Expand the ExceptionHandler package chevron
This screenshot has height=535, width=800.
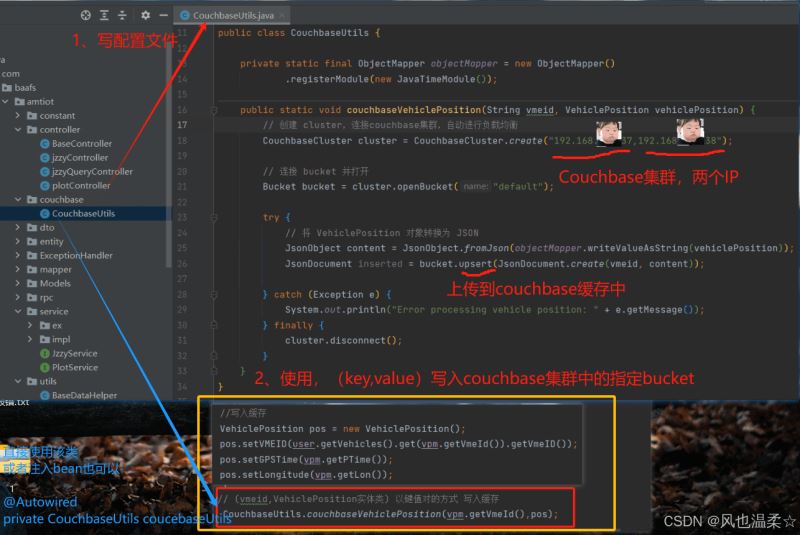tap(18, 256)
